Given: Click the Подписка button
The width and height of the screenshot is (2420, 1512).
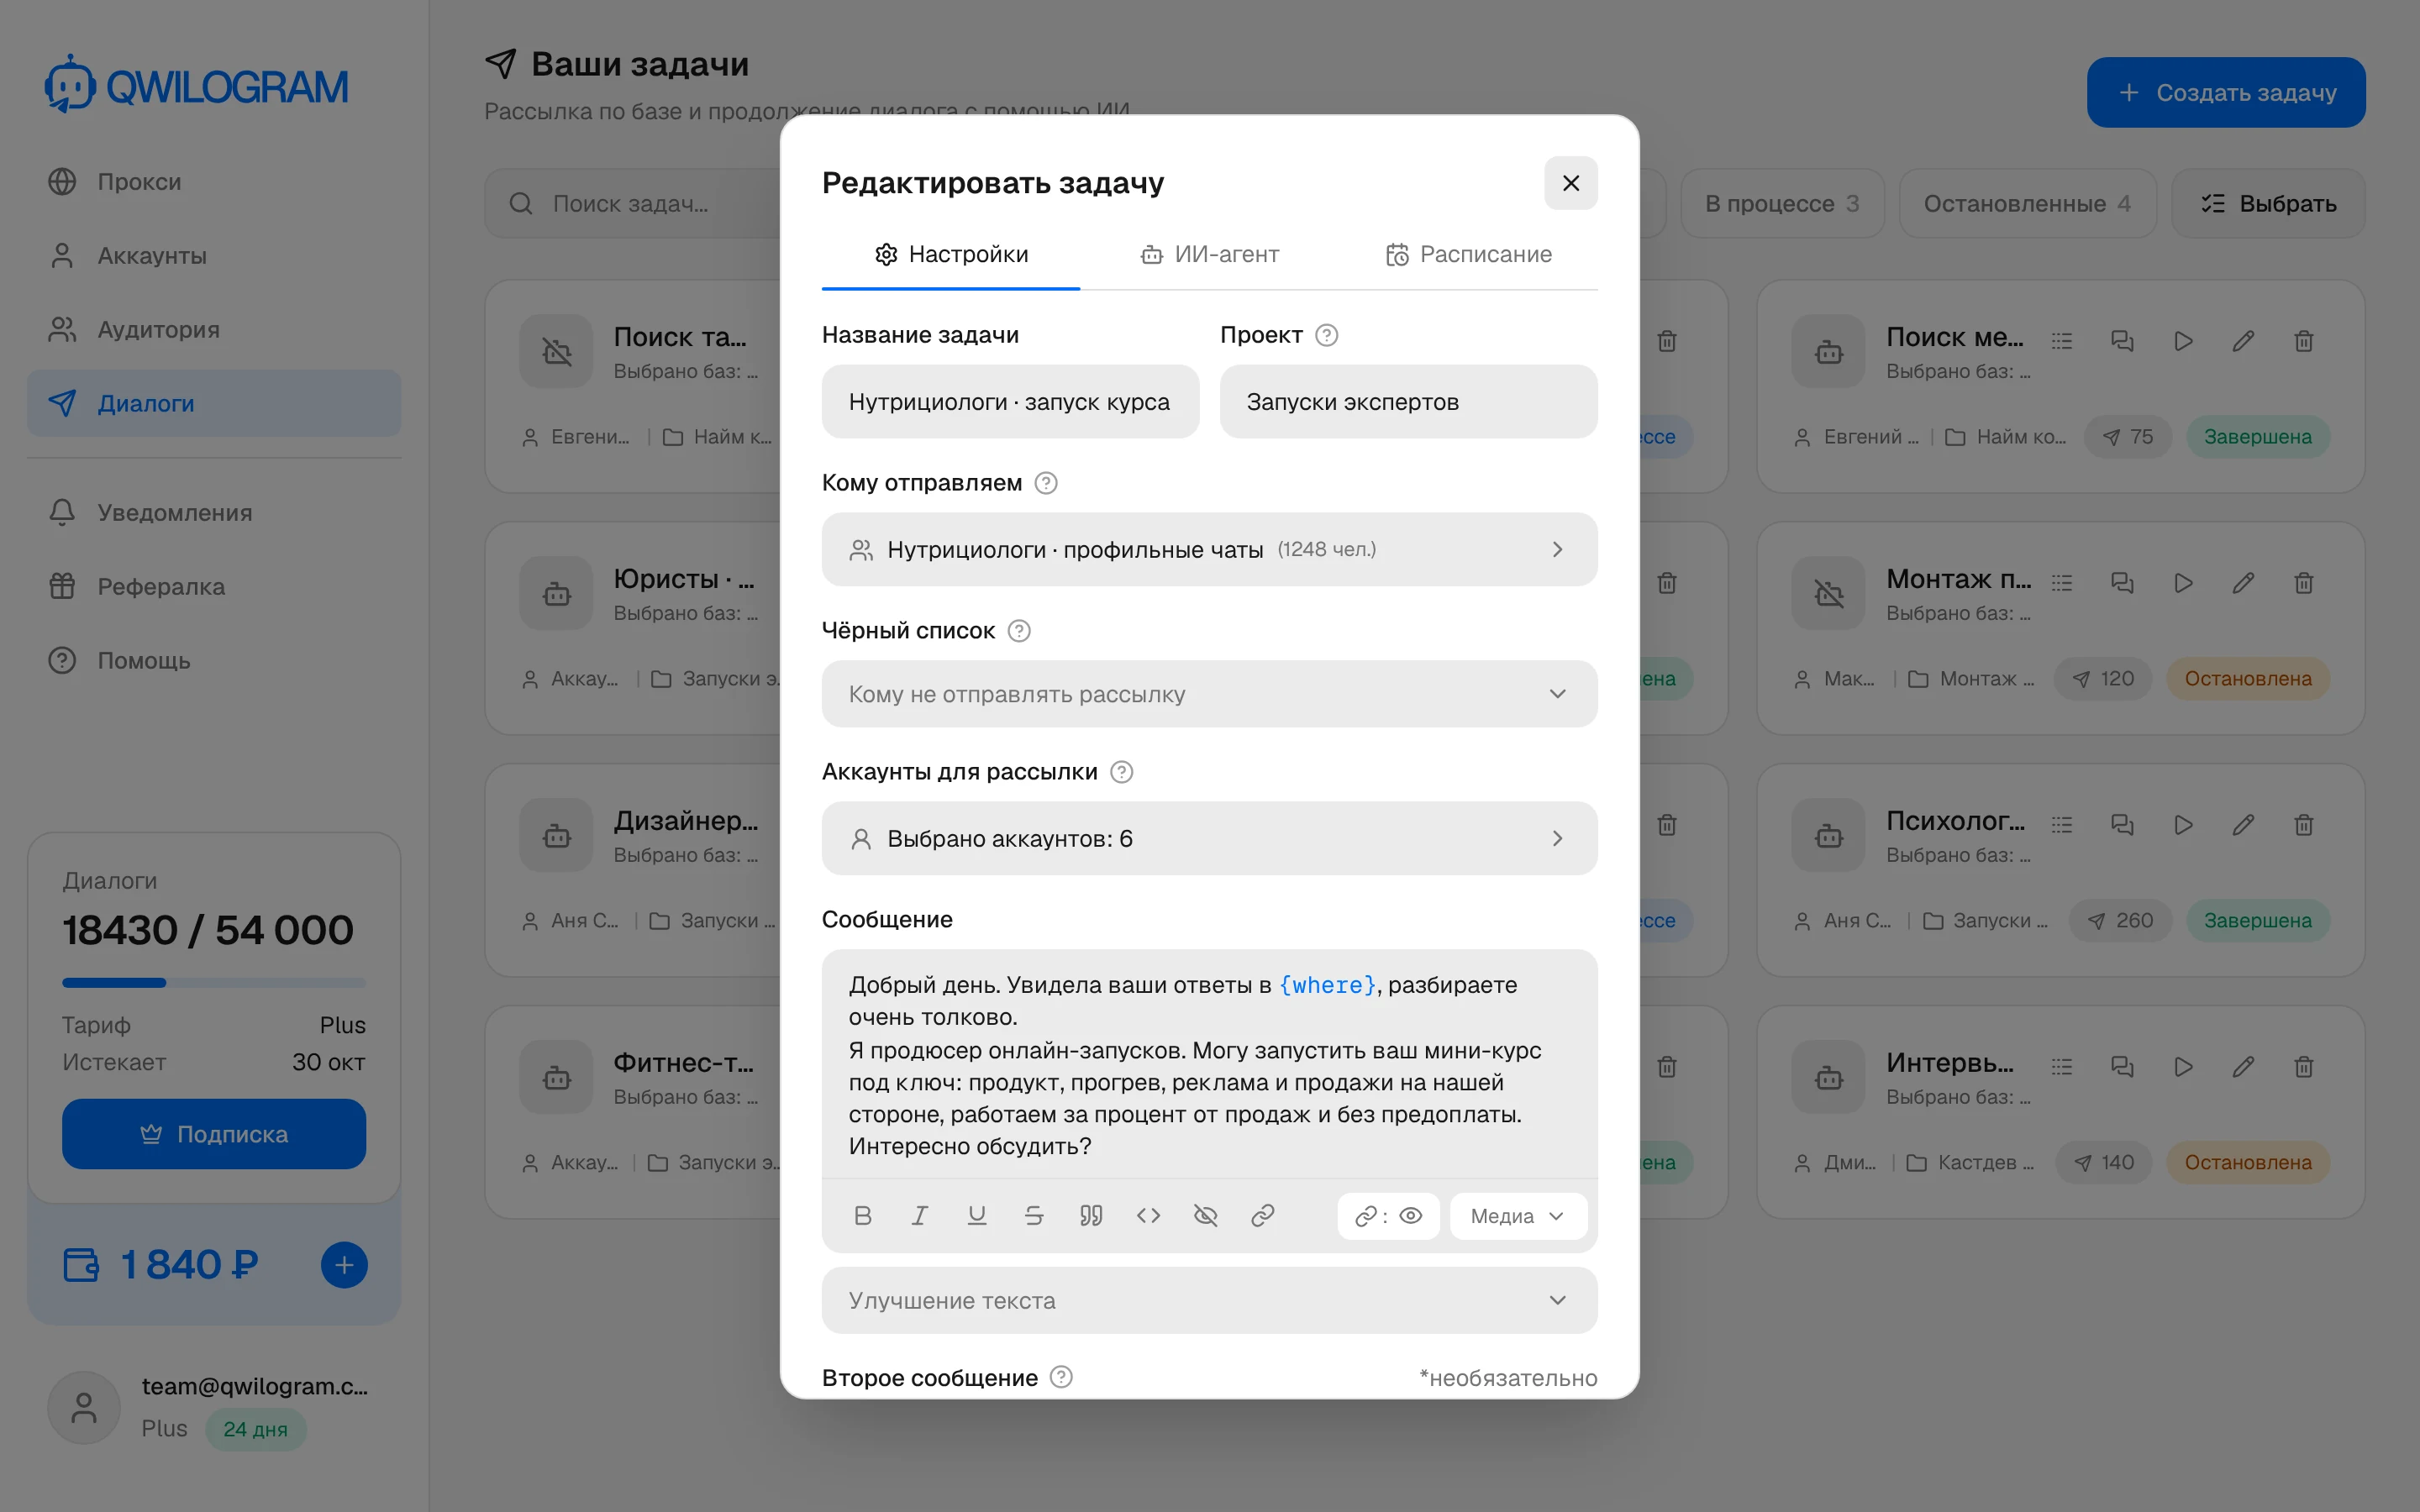Looking at the screenshot, I should click(x=214, y=1134).
